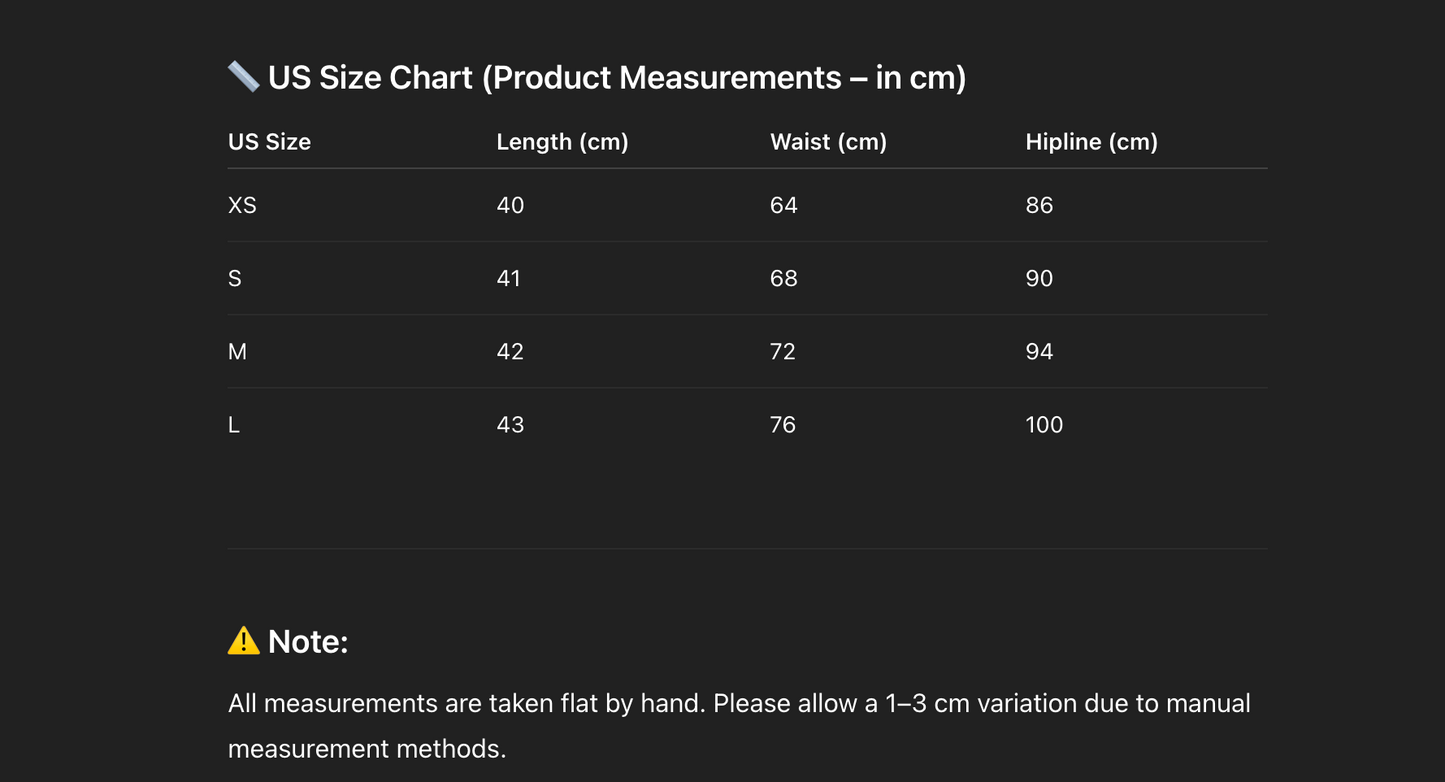Click the XS length value 40

(510, 205)
